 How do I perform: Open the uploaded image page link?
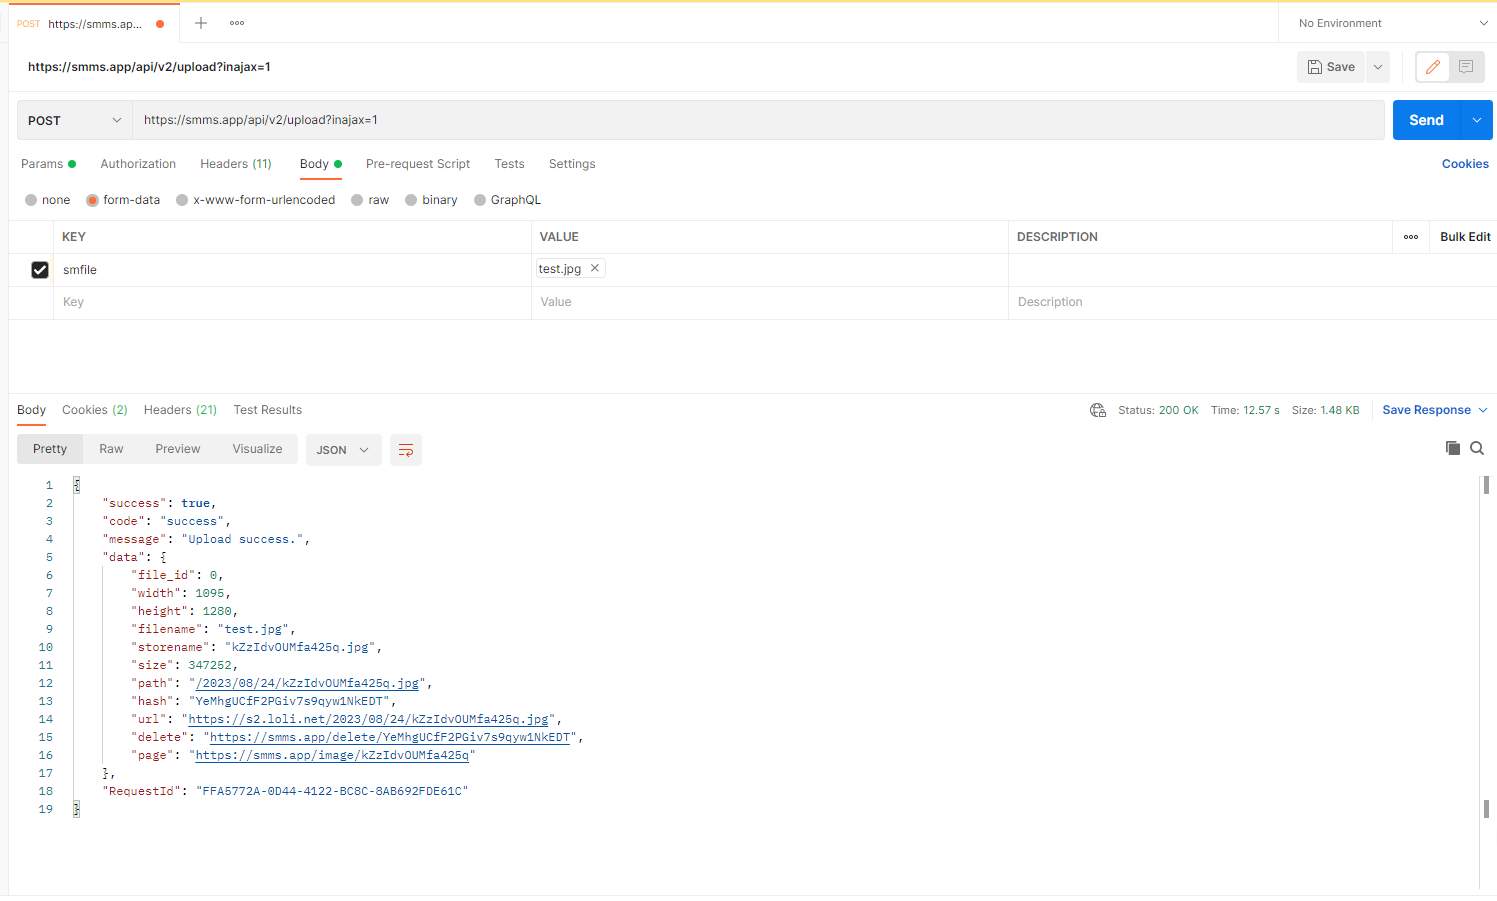pyautogui.click(x=334, y=755)
